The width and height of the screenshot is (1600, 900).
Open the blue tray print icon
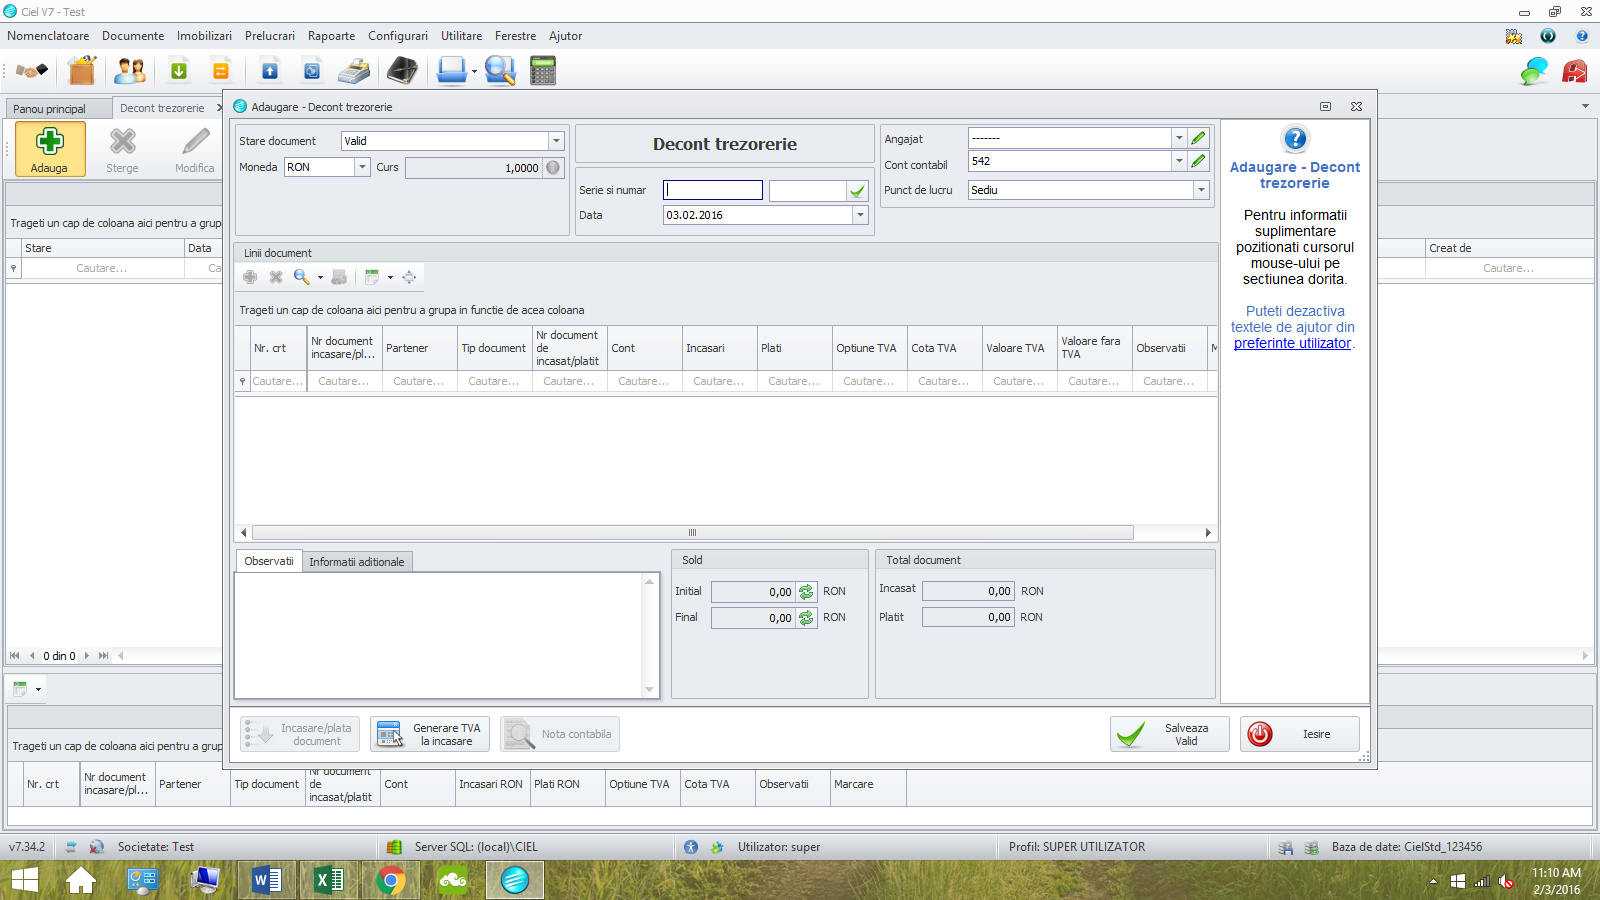pos(452,71)
